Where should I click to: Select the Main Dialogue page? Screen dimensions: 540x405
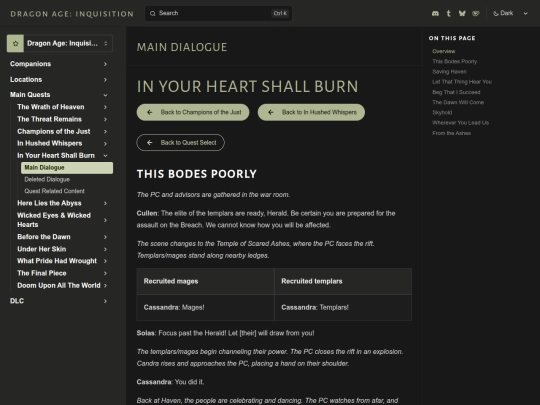click(x=67, y=168)
